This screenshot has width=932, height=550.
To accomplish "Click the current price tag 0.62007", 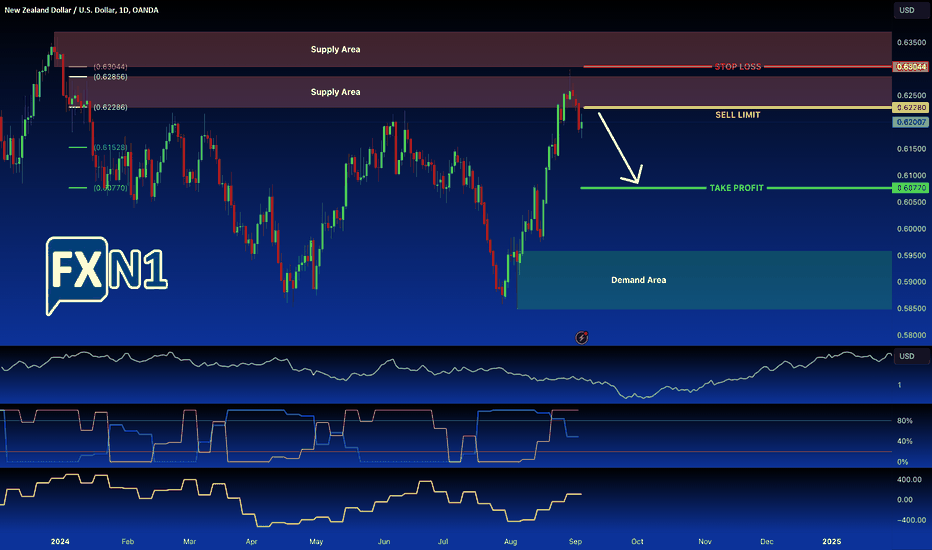I will pyautogui.click(x=911, y=122).
